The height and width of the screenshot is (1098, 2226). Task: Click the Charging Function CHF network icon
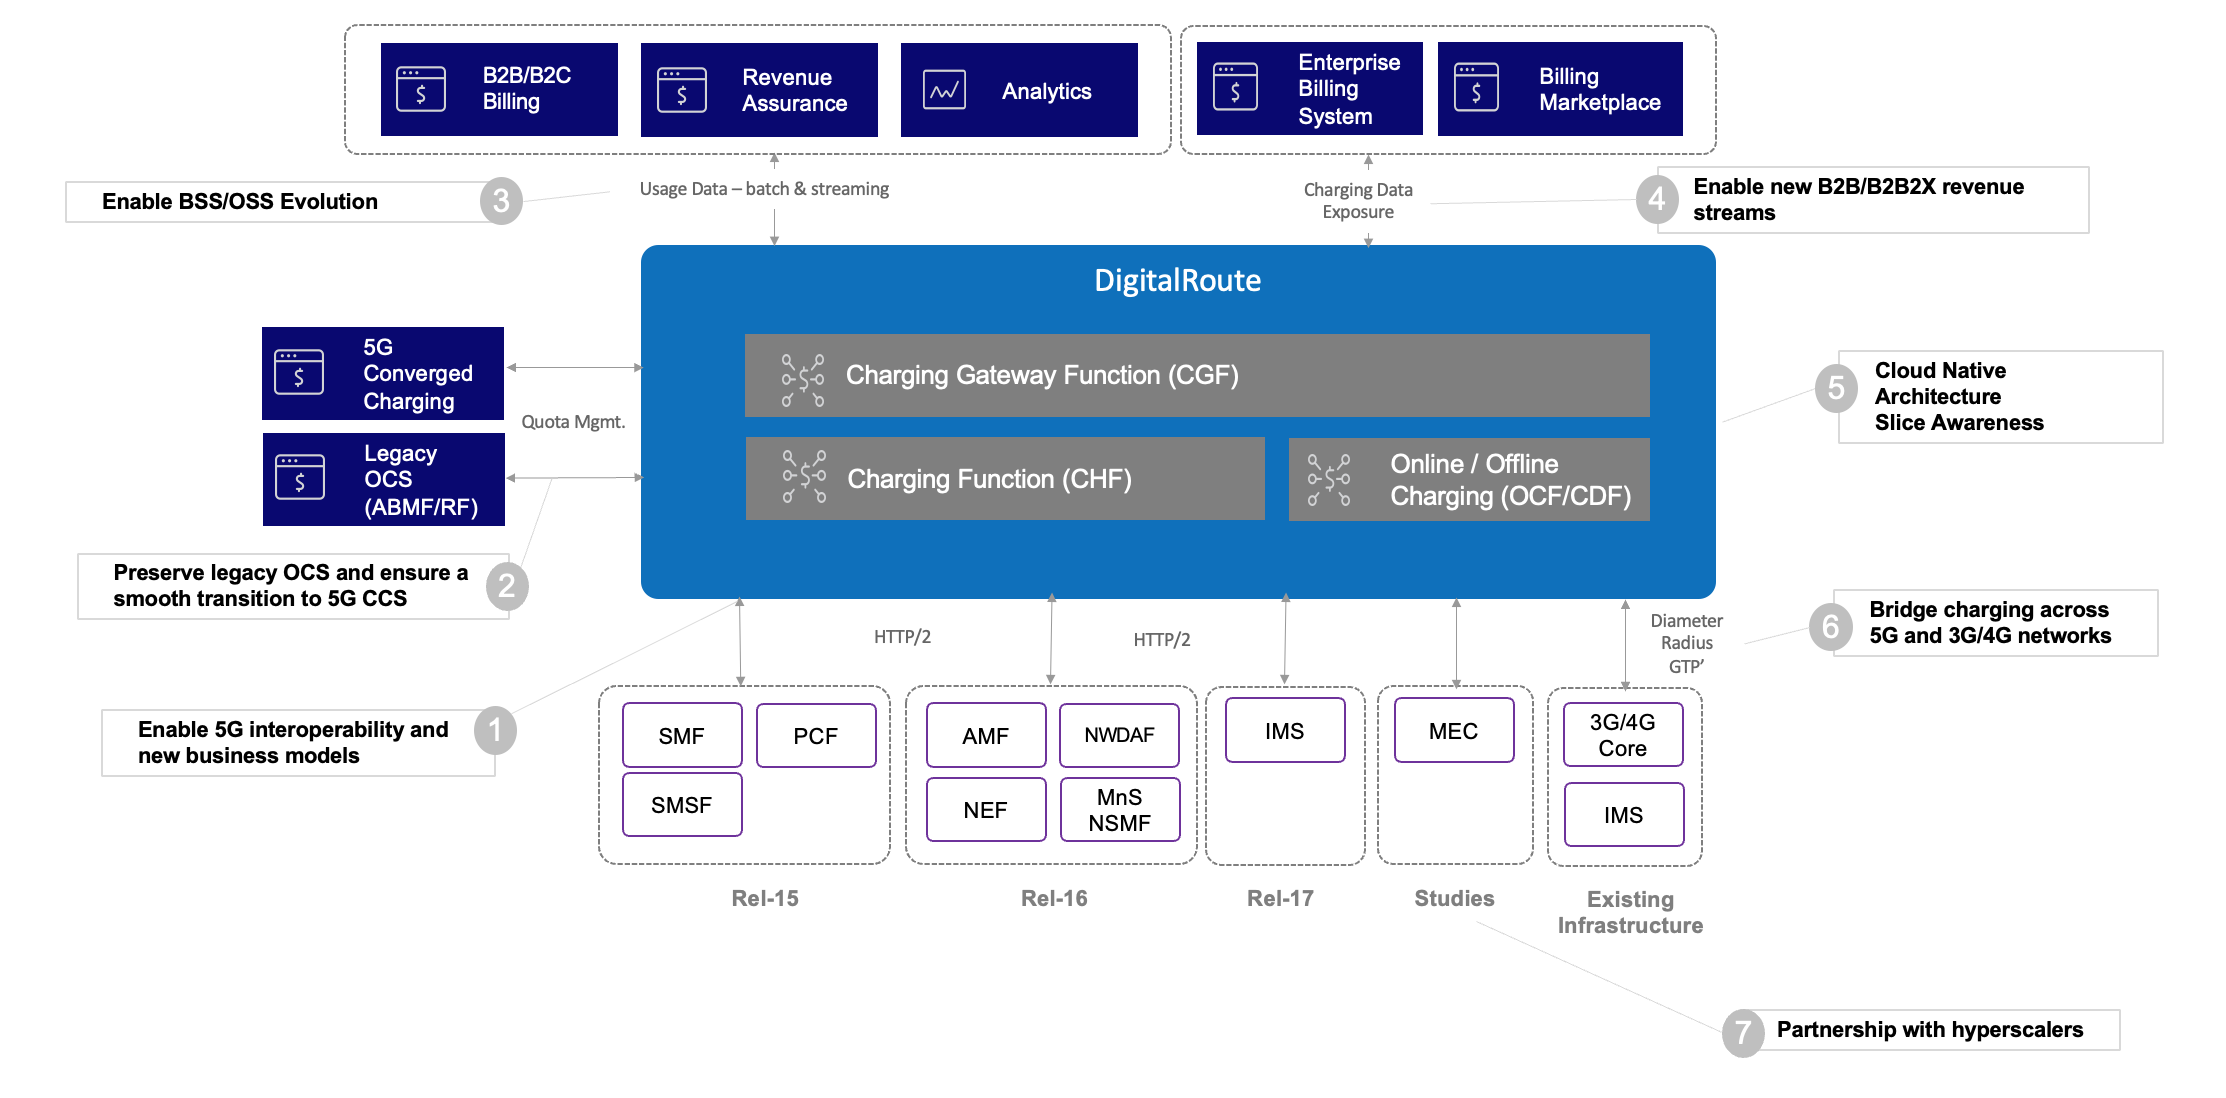click(x=804, y=476)
